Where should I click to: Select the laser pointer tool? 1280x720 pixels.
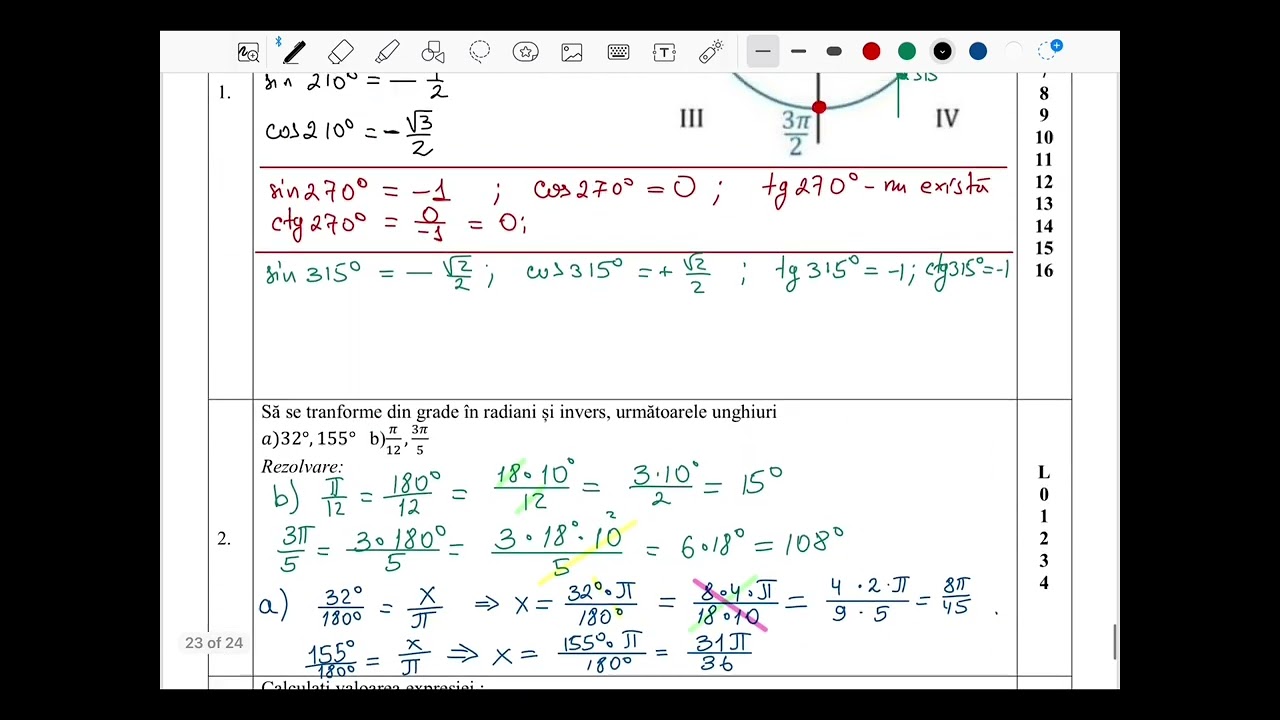711,52
